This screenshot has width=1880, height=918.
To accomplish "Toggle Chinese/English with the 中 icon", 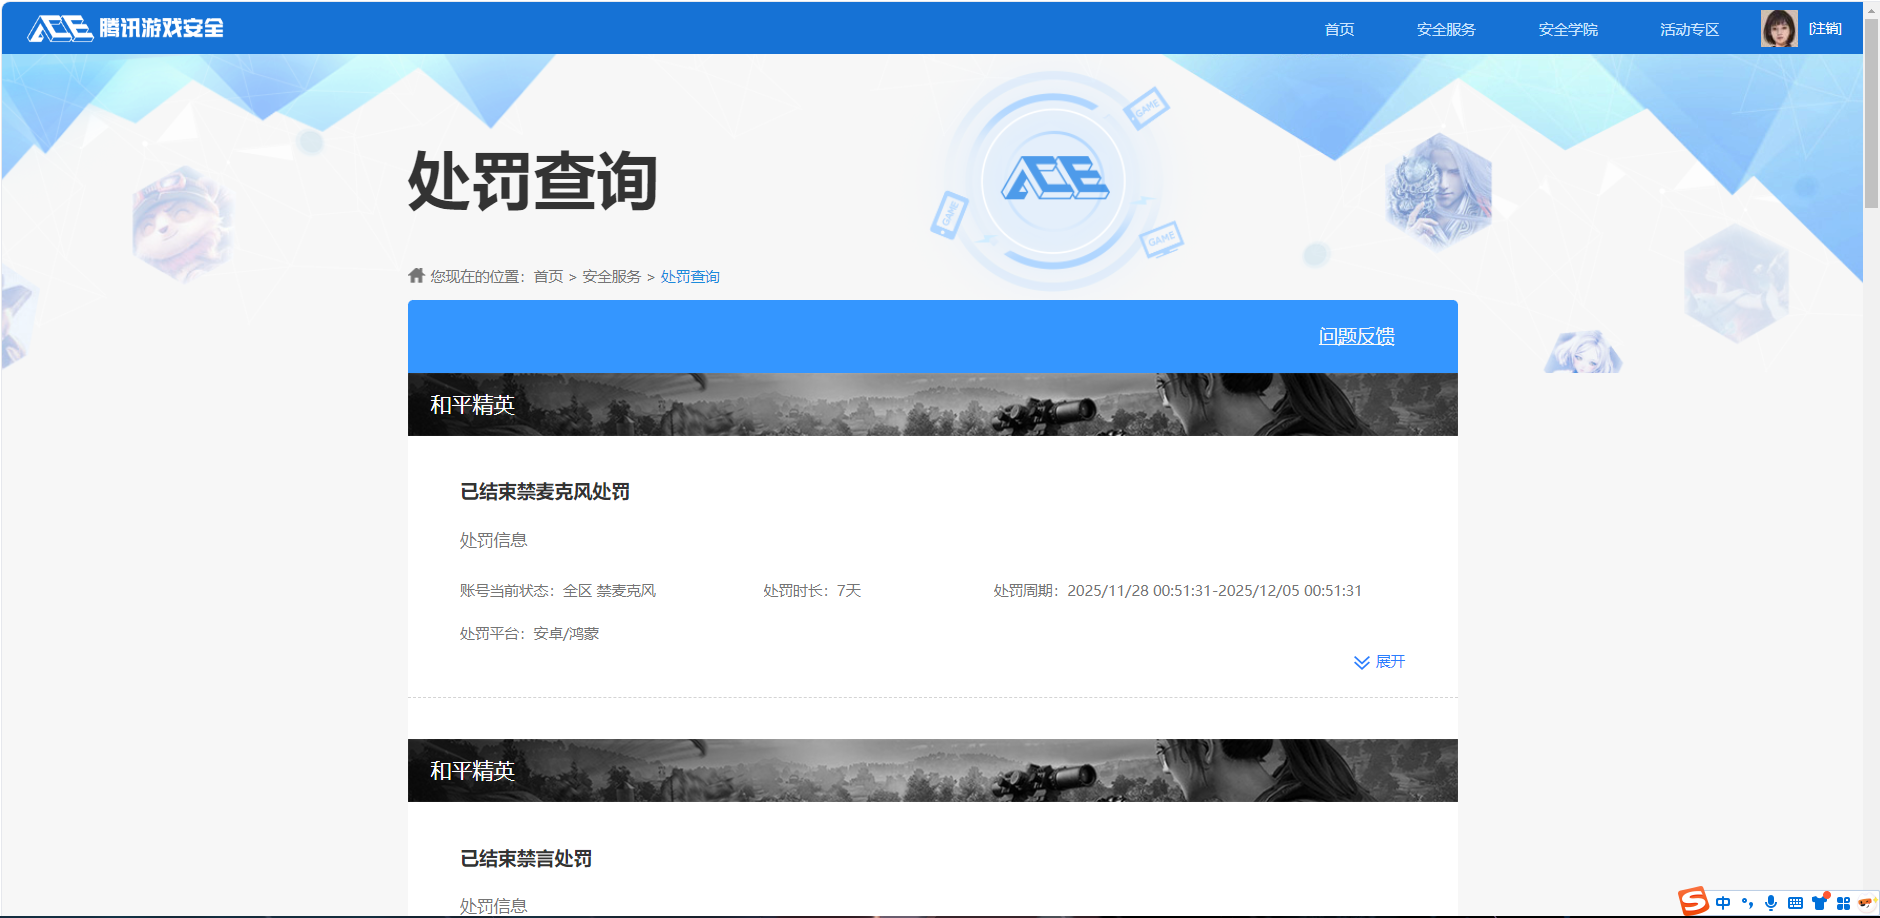I will coord(1724,903).
